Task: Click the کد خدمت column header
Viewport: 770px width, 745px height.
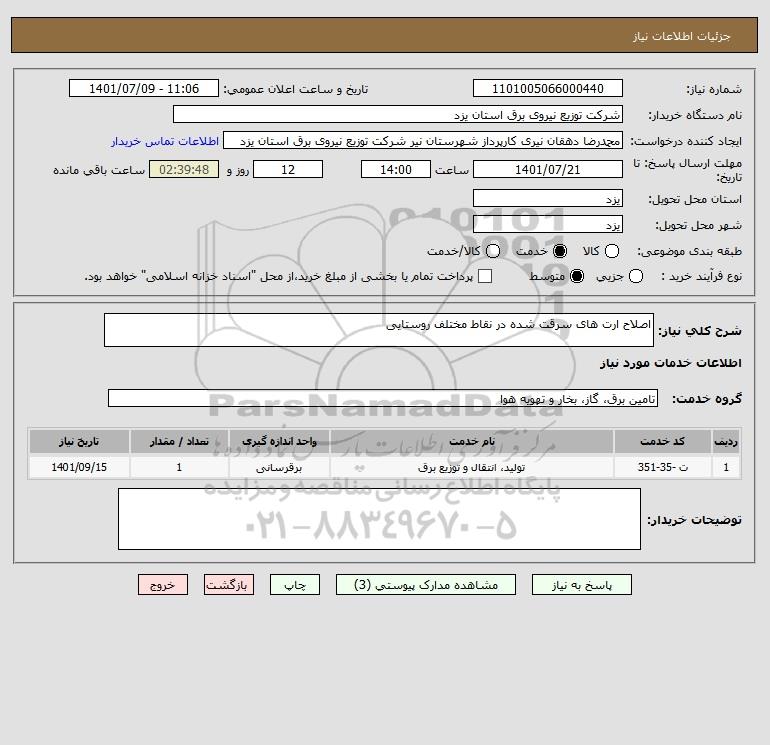Action: click(662, 441)
